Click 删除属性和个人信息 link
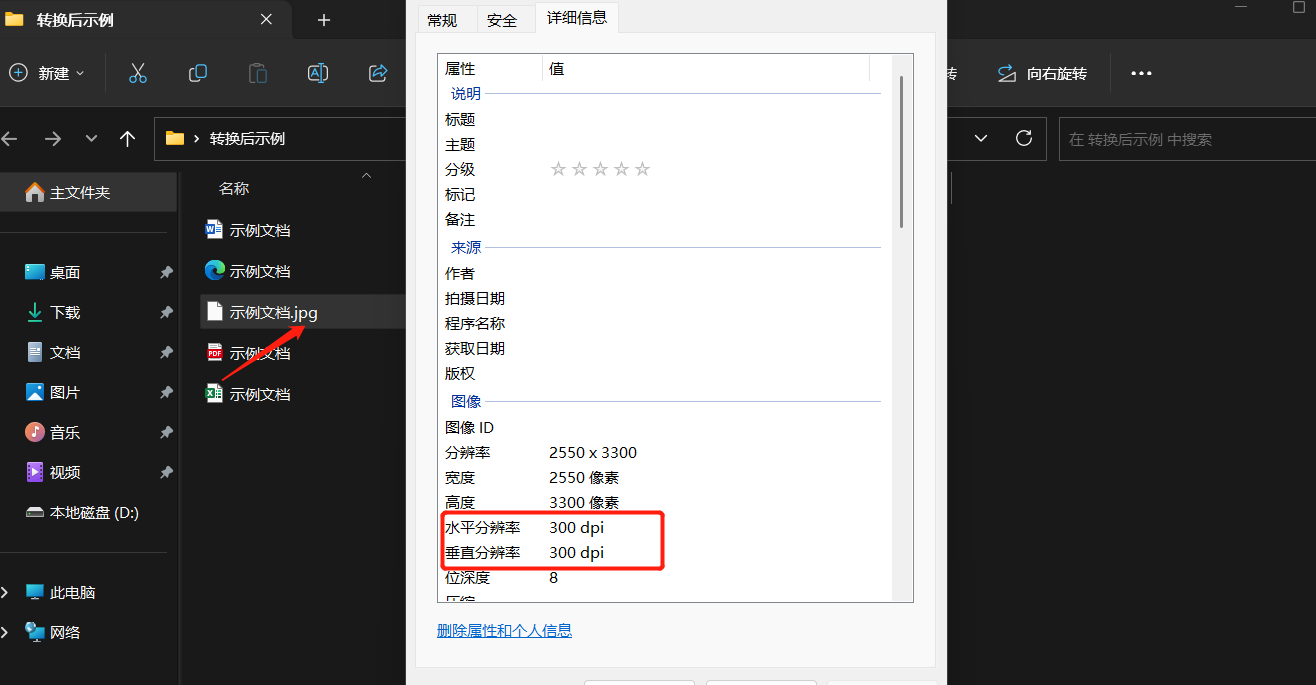 [504, 630]
